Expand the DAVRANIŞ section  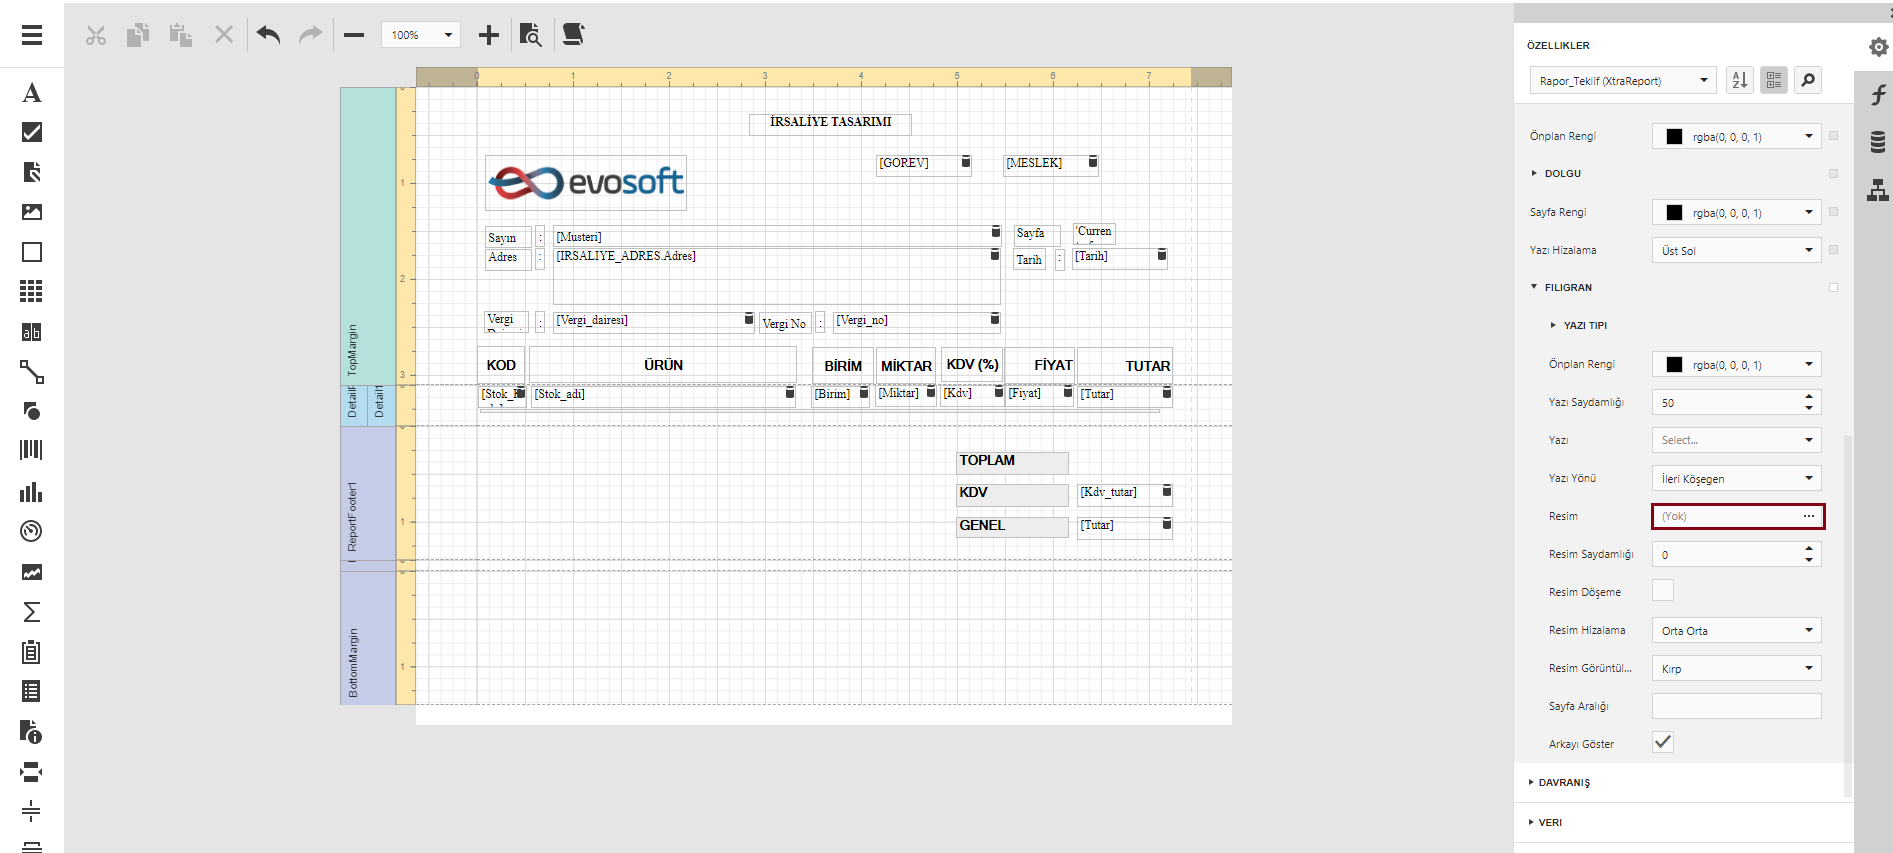click(1564, 783)
